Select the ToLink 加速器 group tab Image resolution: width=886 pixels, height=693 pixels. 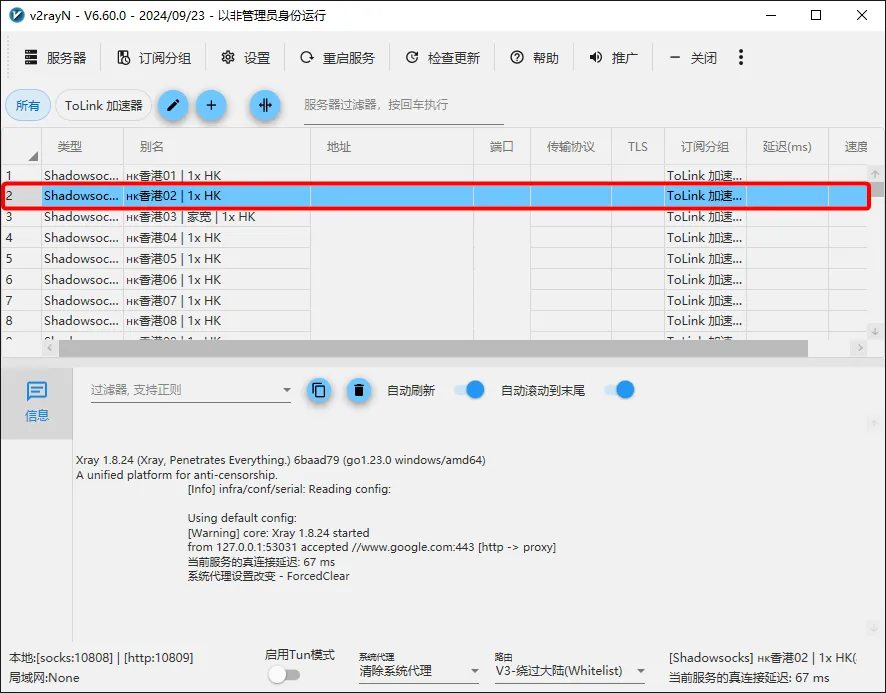coord(103,105)
